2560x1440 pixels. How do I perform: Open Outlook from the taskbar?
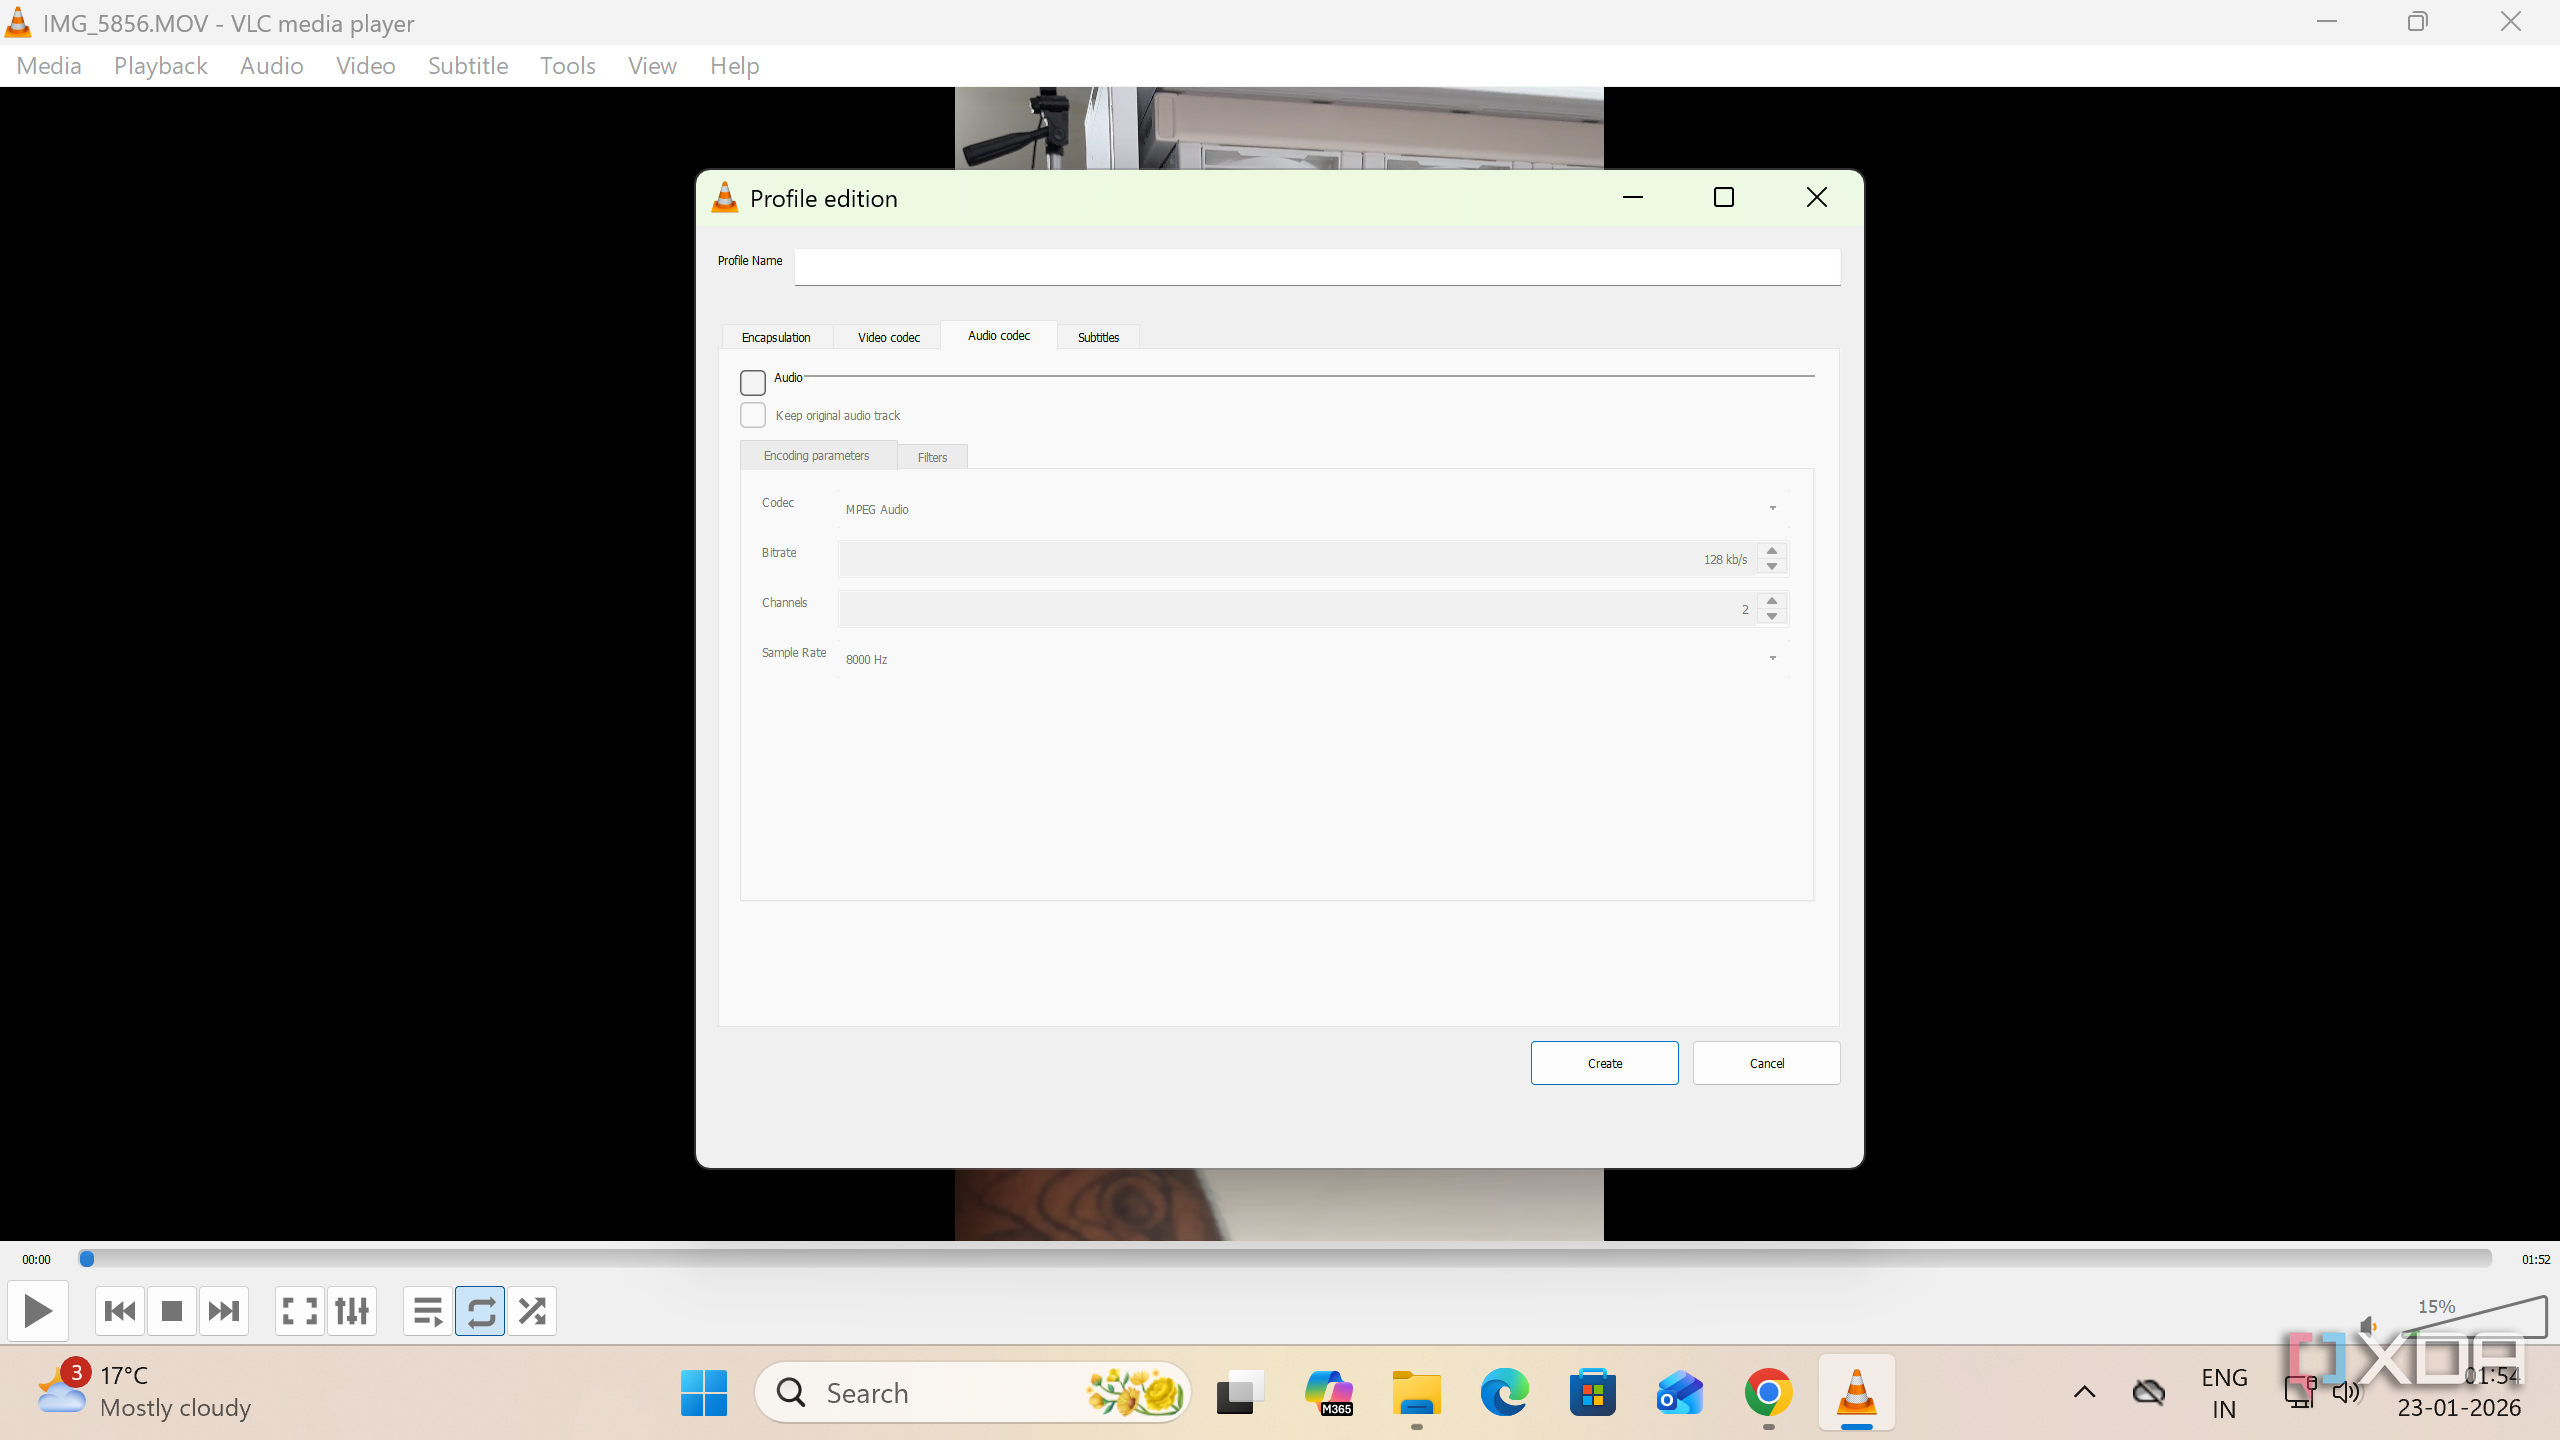[x=1680, y=1392]
